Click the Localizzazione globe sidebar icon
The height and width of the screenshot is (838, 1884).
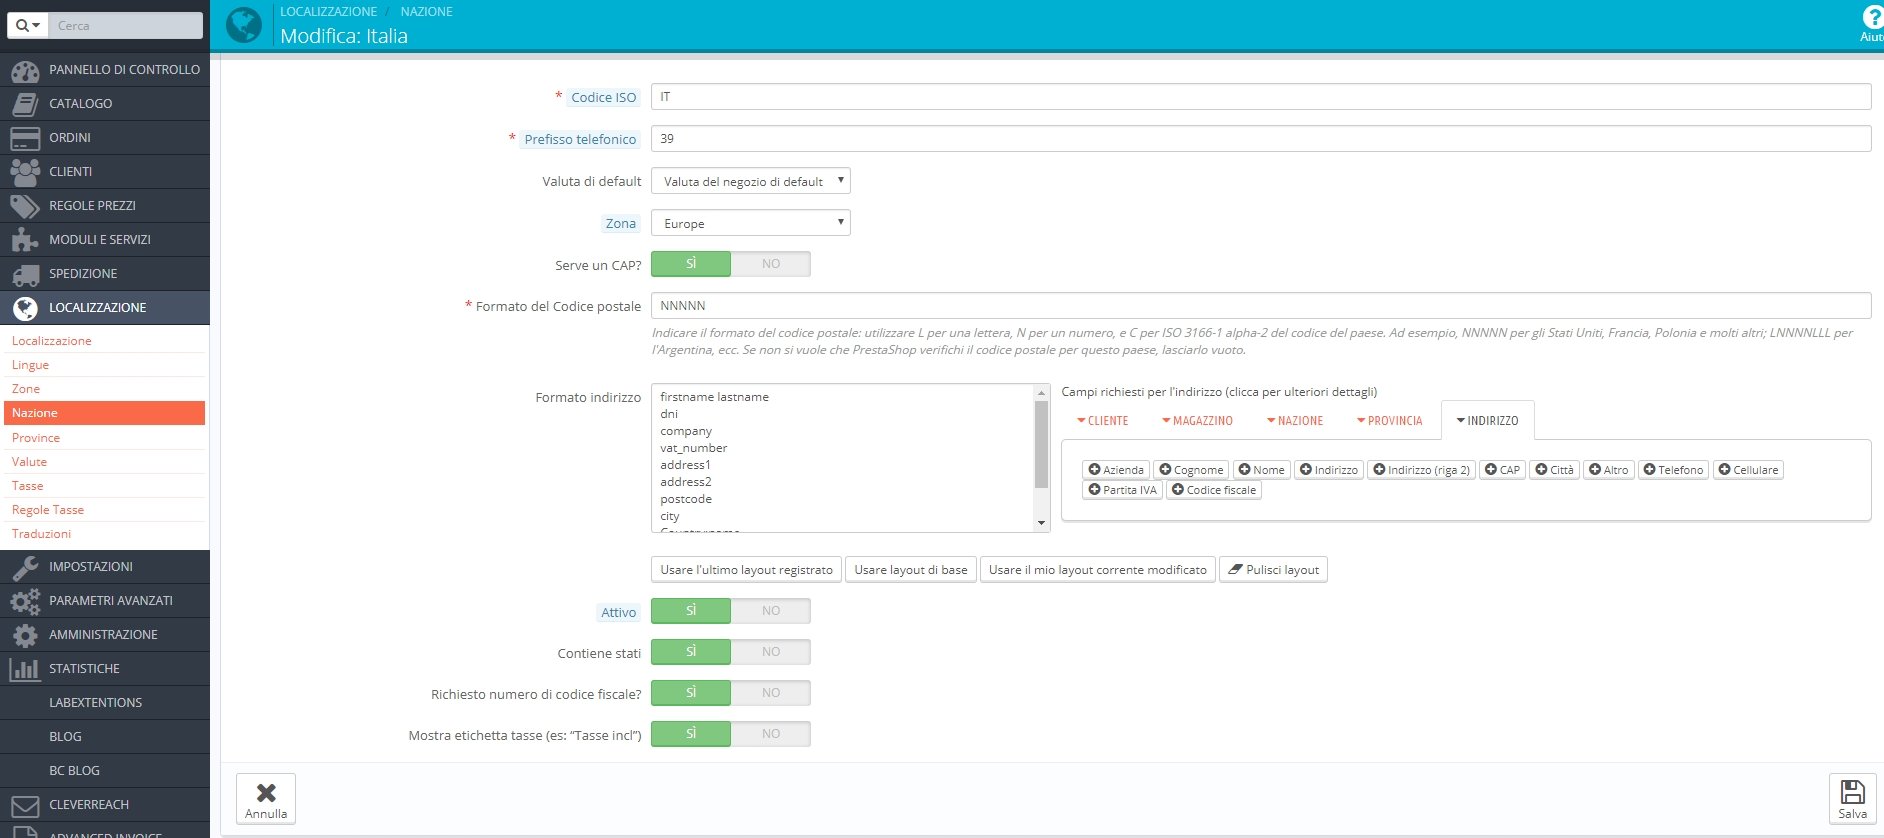tap(25, 308)
